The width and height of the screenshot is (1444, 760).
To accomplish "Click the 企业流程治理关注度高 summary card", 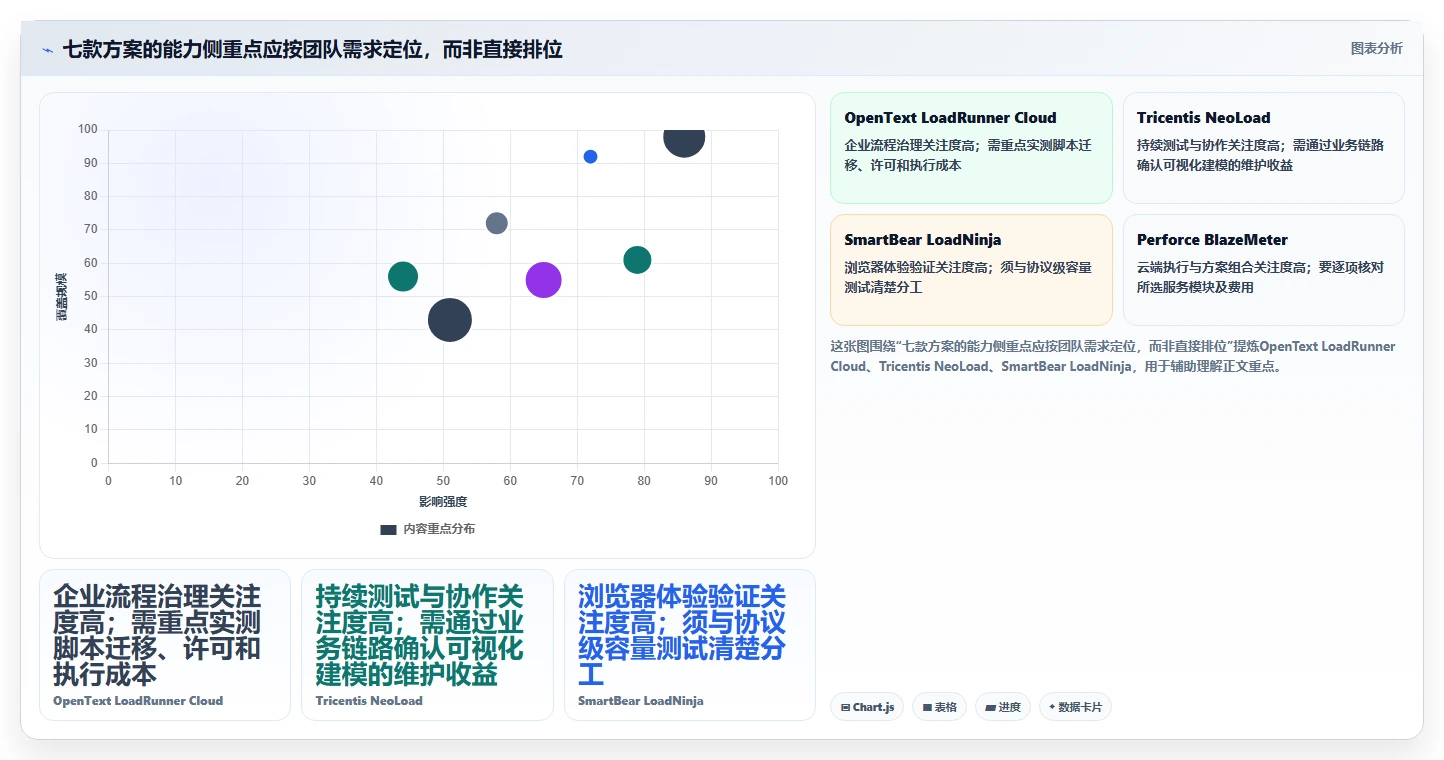I will (165, 645).
